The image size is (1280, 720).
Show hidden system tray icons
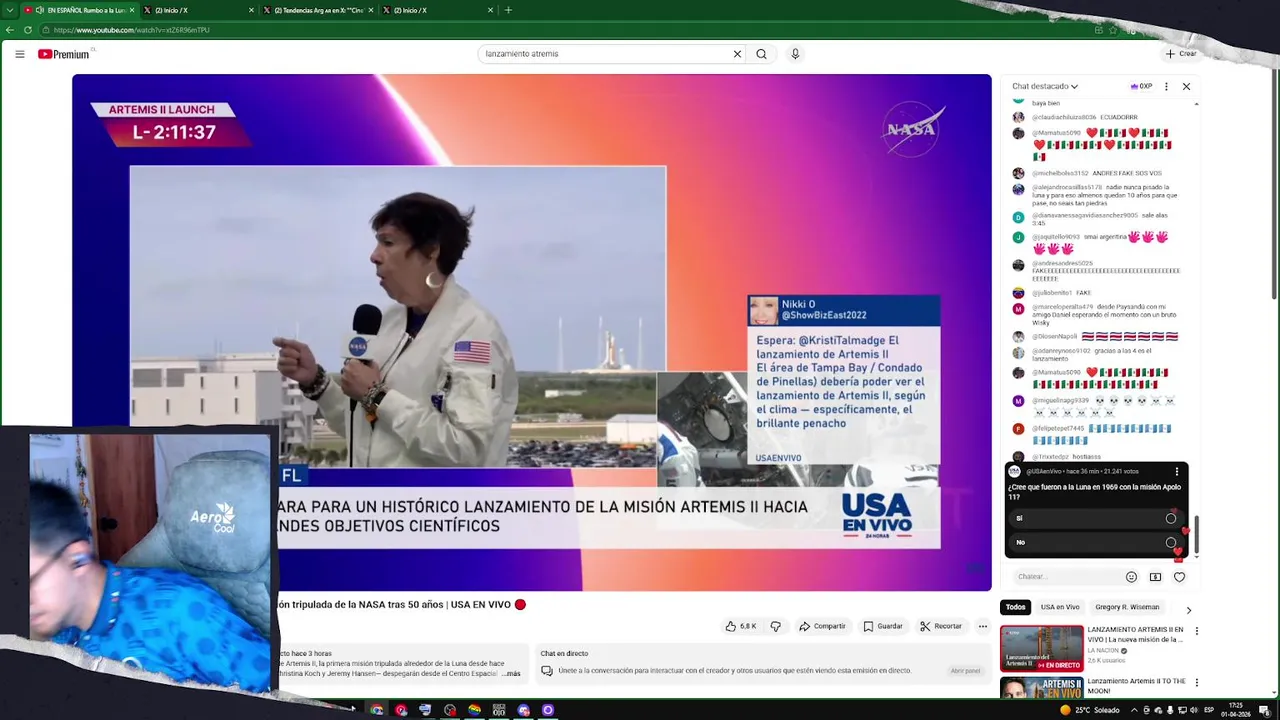click(x=1134, y=710)
